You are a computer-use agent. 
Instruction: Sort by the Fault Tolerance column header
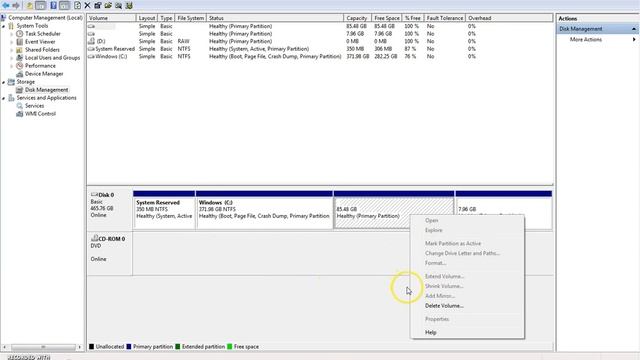(x=444, y=18)
